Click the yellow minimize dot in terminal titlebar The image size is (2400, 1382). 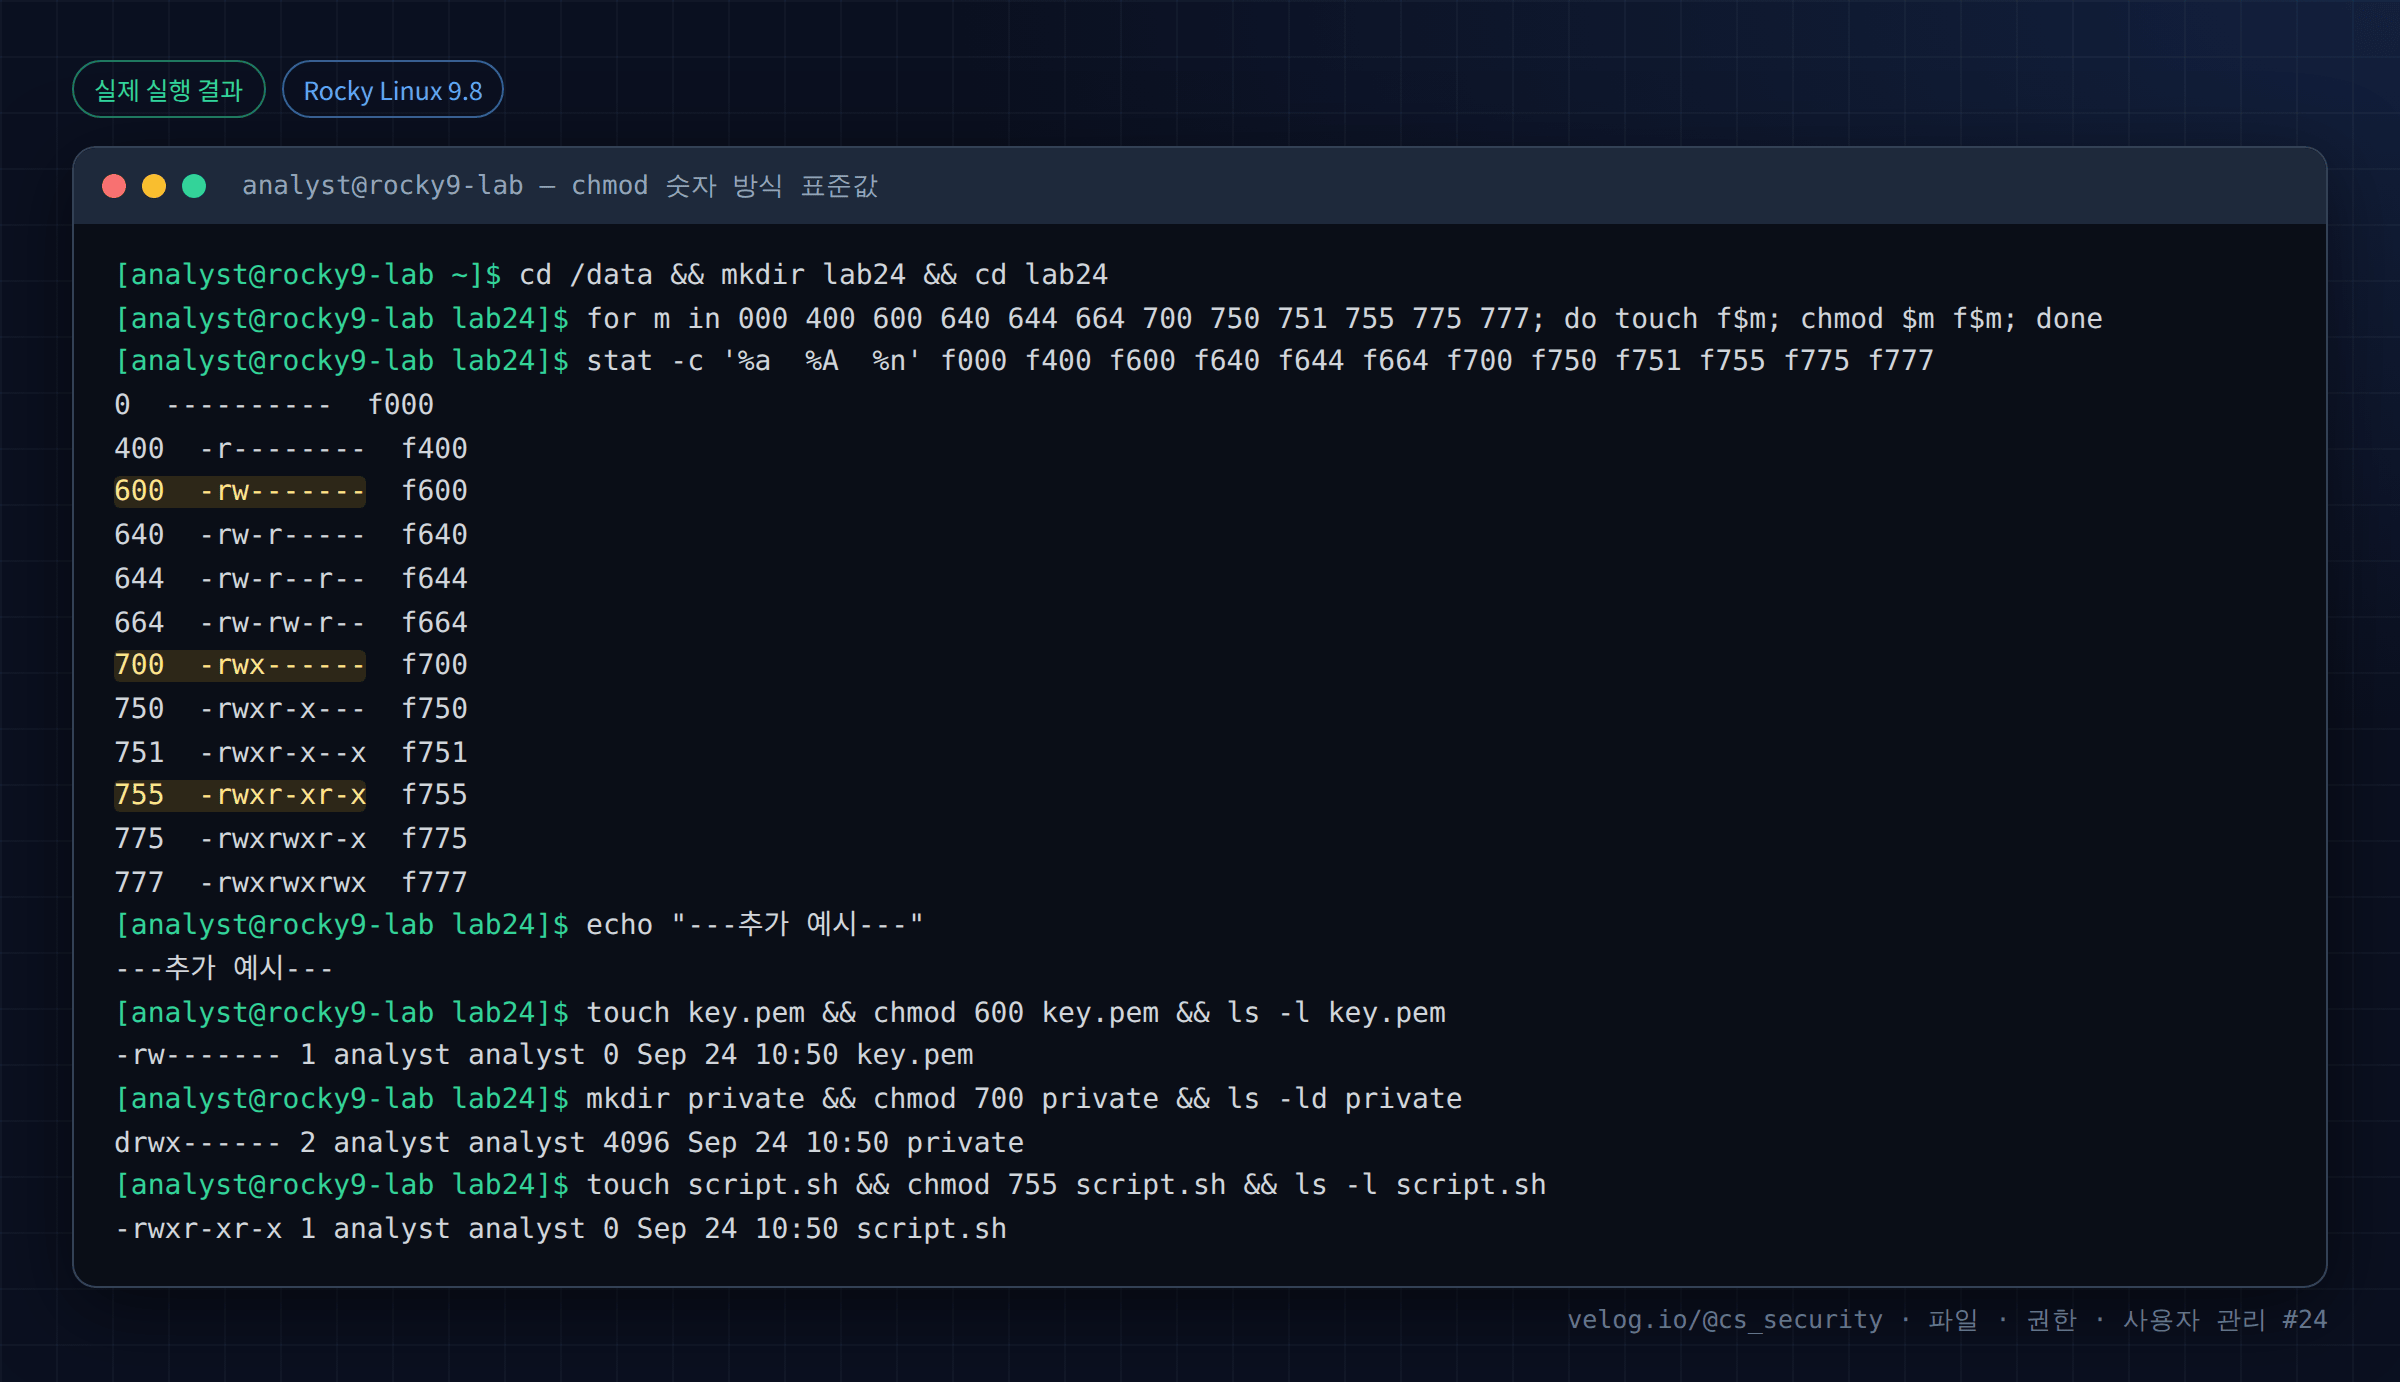click(x=154, y=186)
